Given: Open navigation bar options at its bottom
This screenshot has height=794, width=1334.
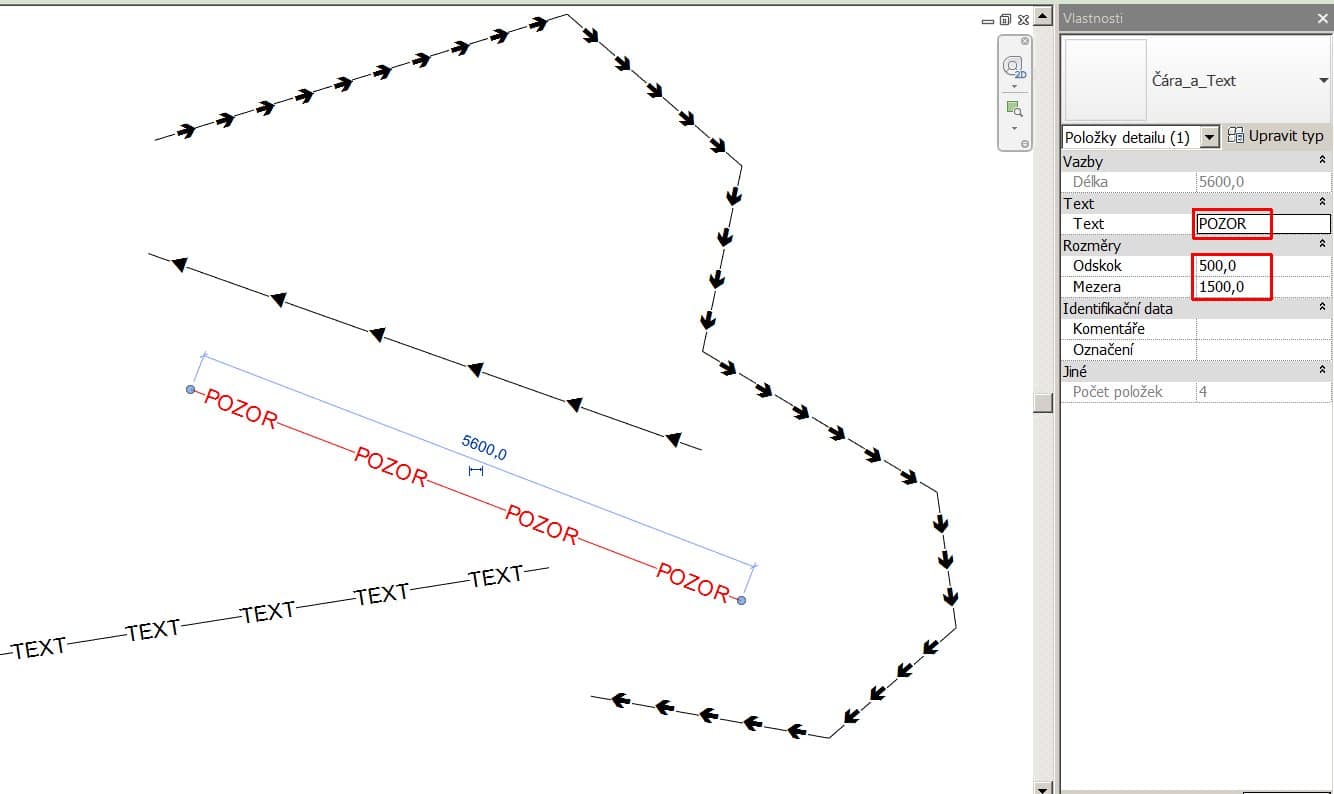Looking at the screenshot, I should click(1024, 144).
